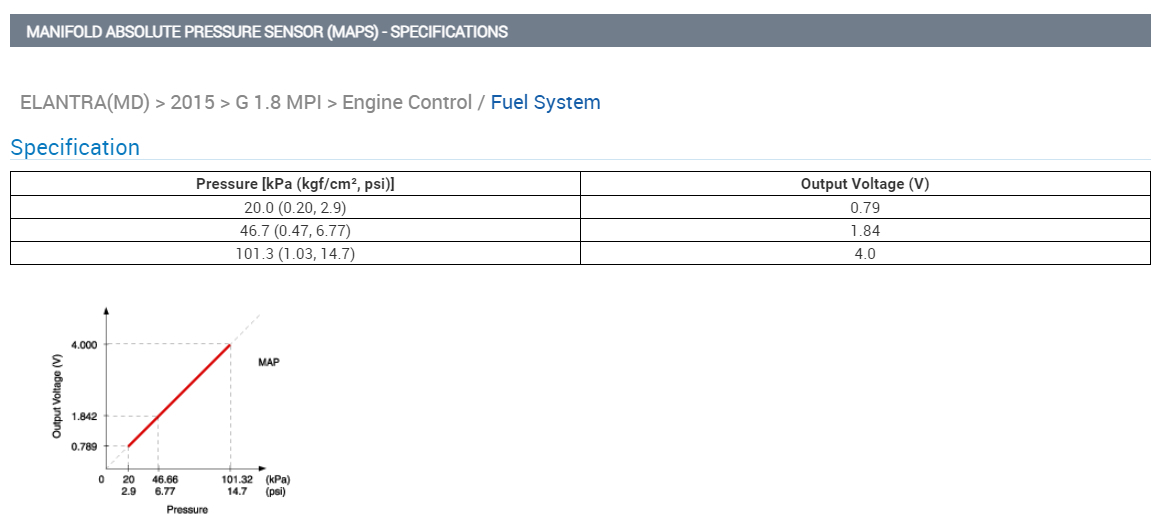This screenshot has height=529, width=1175.
Task: Click the Pressure title below the graph
Action: click(187, 510)
